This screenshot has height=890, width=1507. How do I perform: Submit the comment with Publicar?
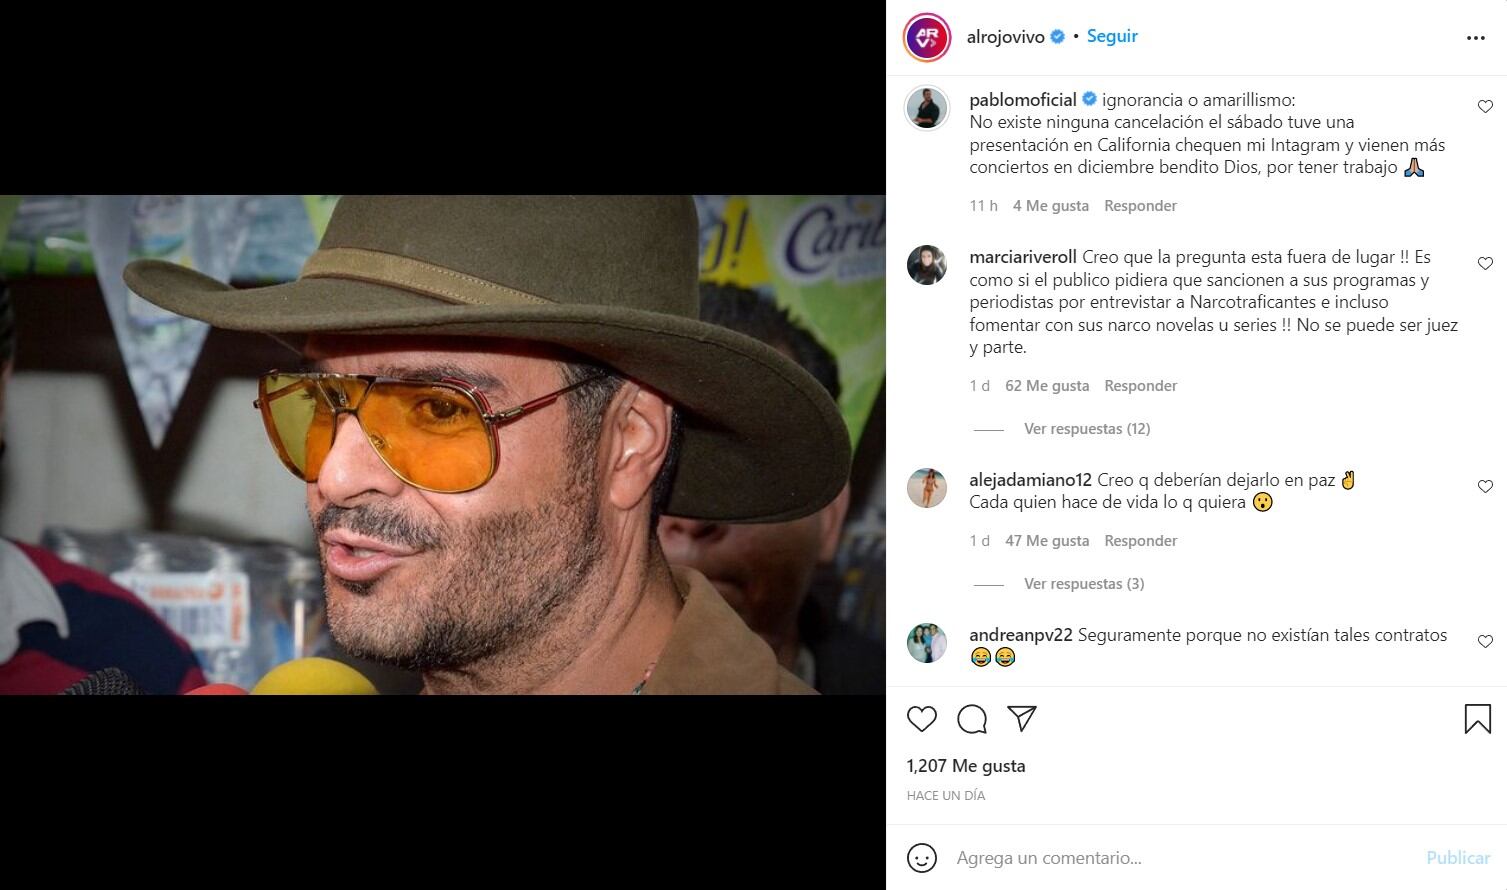pyautogui.click(x=1458, y=858)
